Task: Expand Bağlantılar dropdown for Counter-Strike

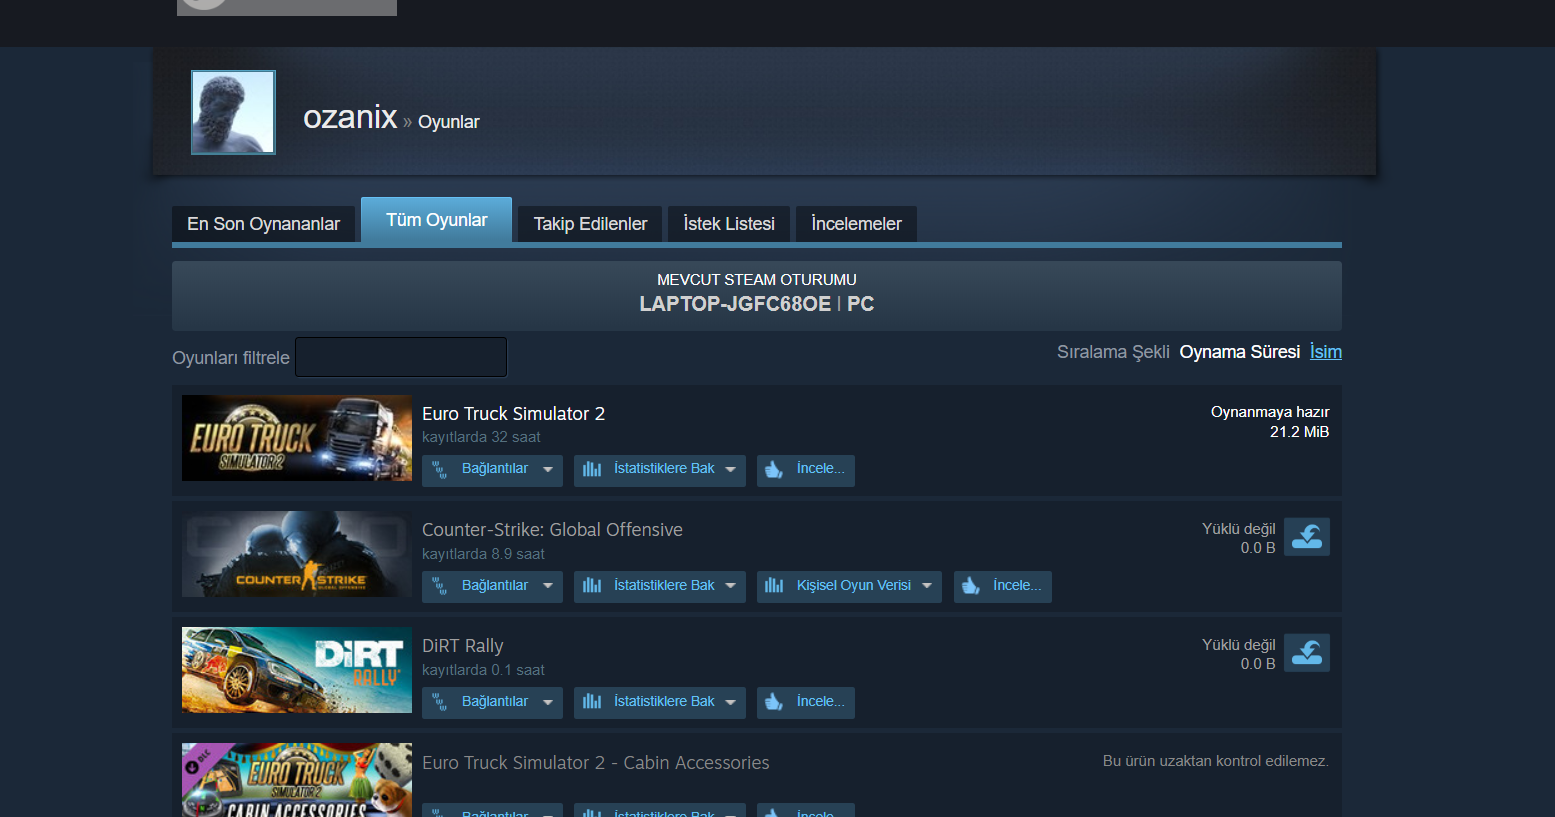Action: (492, 586)
